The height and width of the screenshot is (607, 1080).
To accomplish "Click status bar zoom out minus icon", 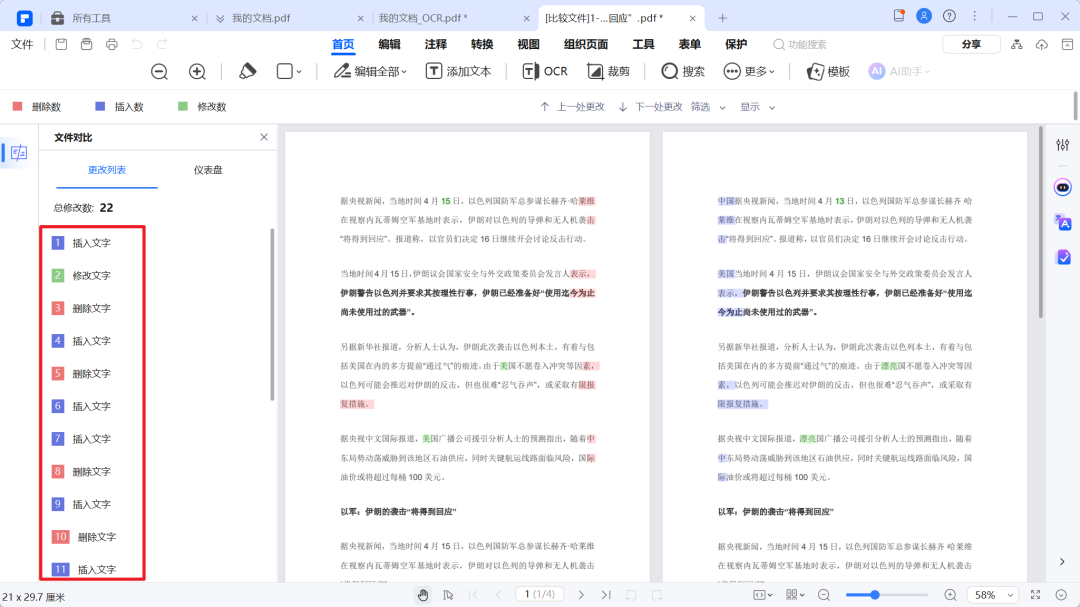I will [x=824, y=595].
